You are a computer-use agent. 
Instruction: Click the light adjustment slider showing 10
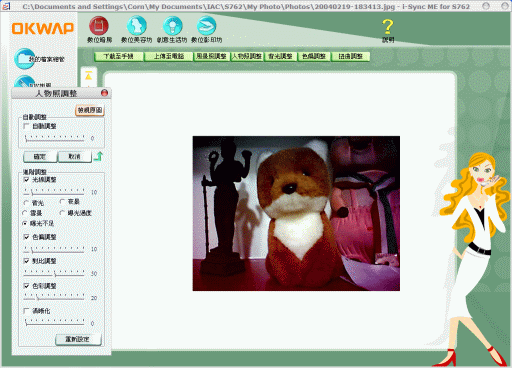click(x=54, y=192)
